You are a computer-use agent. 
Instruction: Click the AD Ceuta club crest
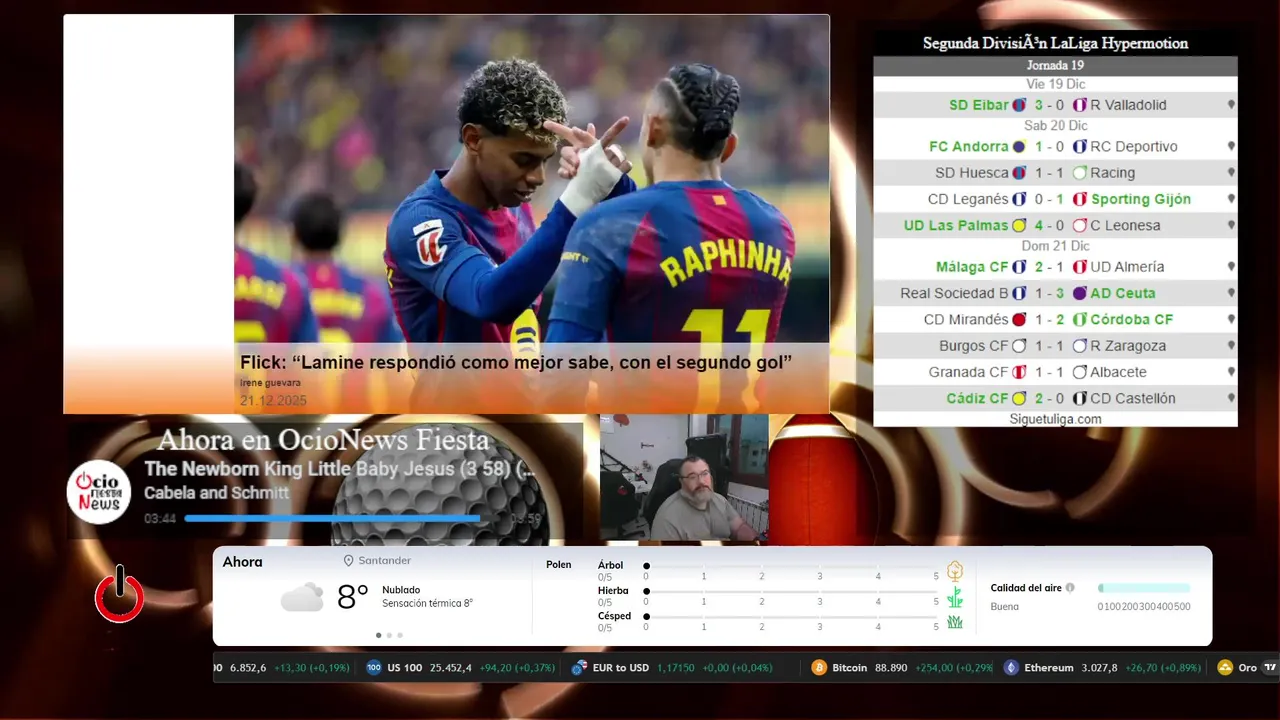pos(1080,294)
